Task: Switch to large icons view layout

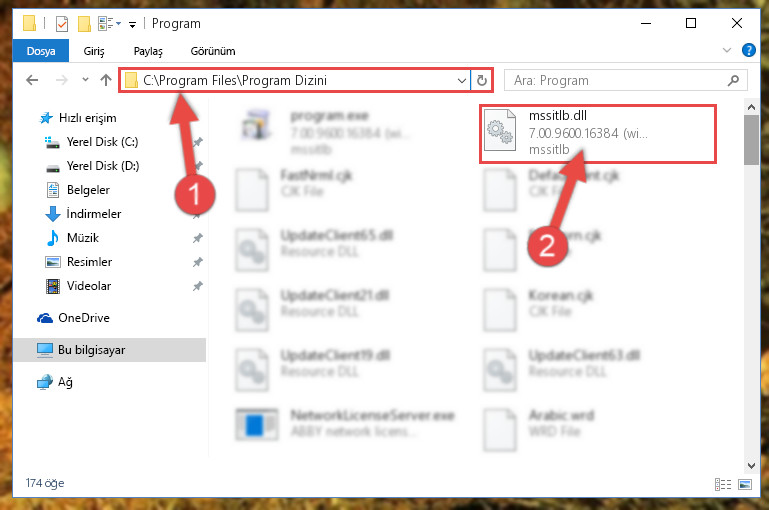Action: pos(744,484)
